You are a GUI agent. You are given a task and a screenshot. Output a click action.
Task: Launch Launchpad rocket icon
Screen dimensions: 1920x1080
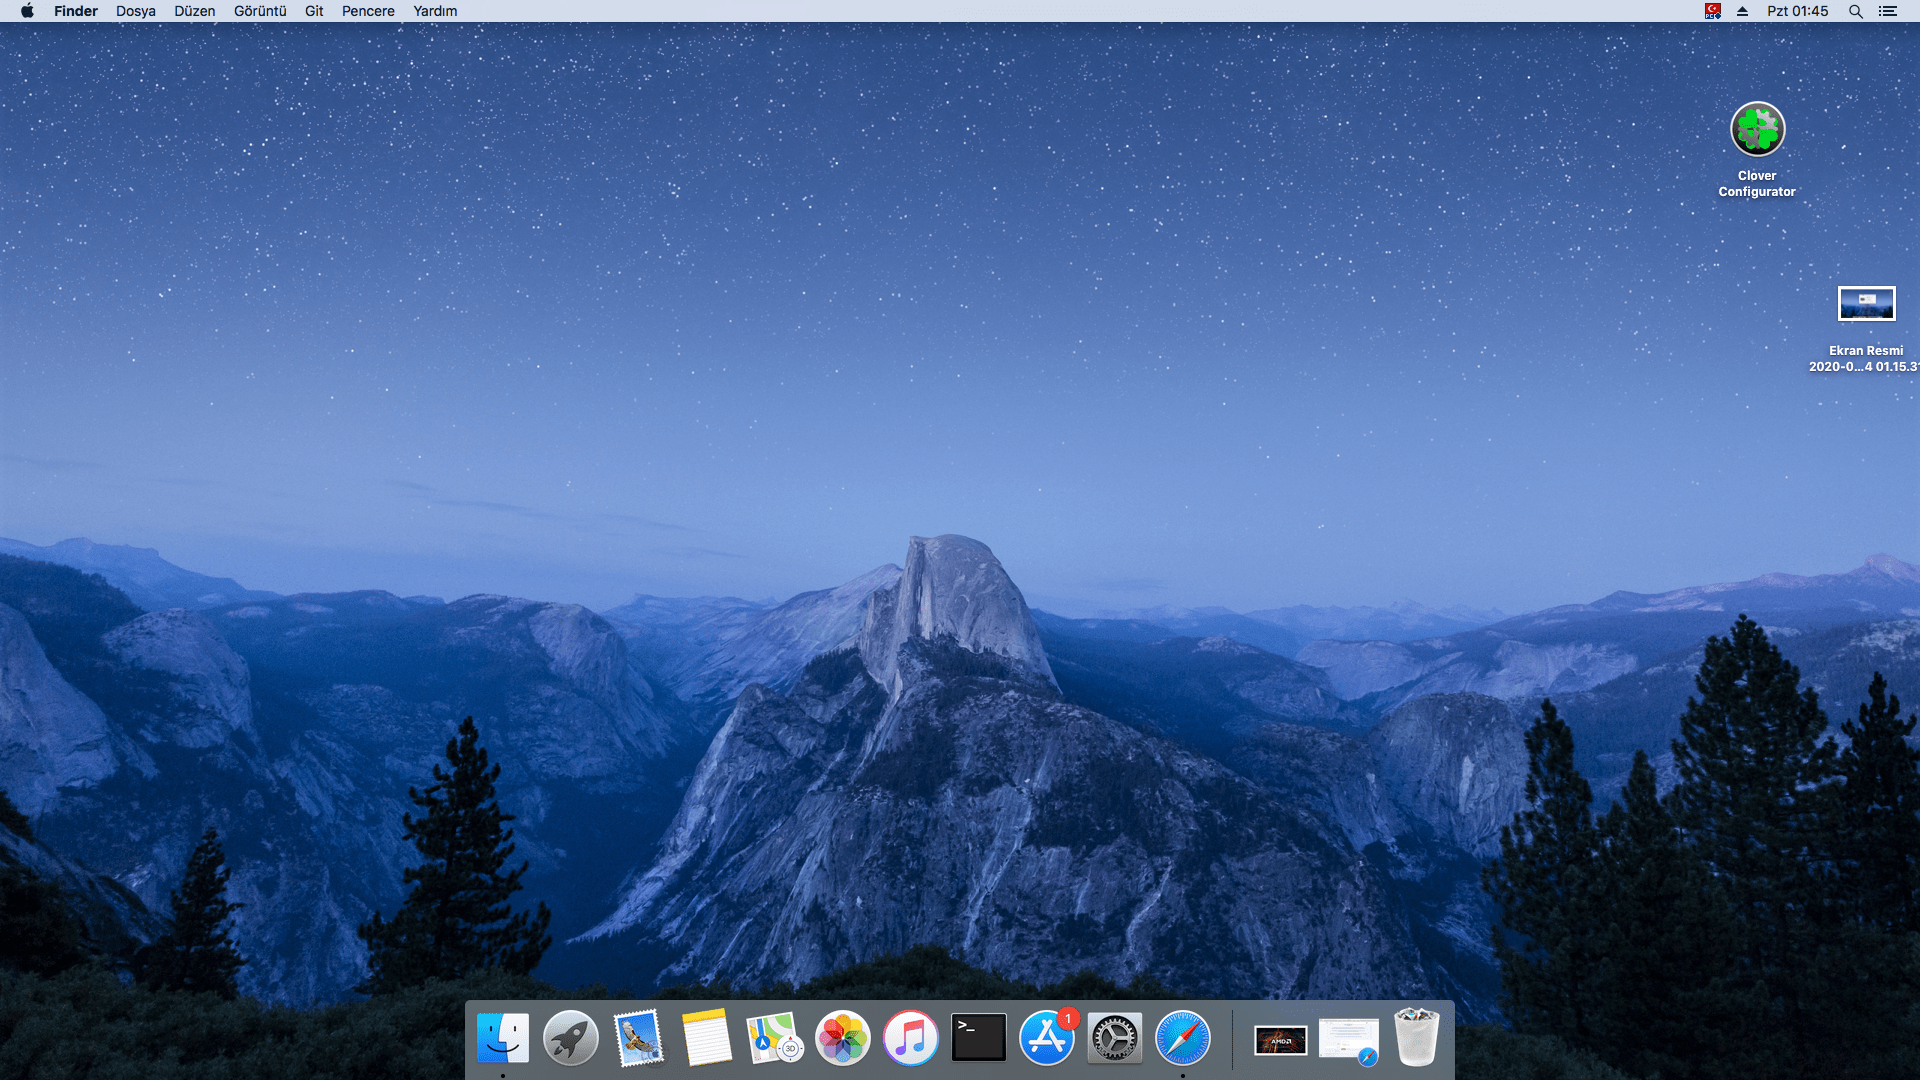coord(570,1038)
